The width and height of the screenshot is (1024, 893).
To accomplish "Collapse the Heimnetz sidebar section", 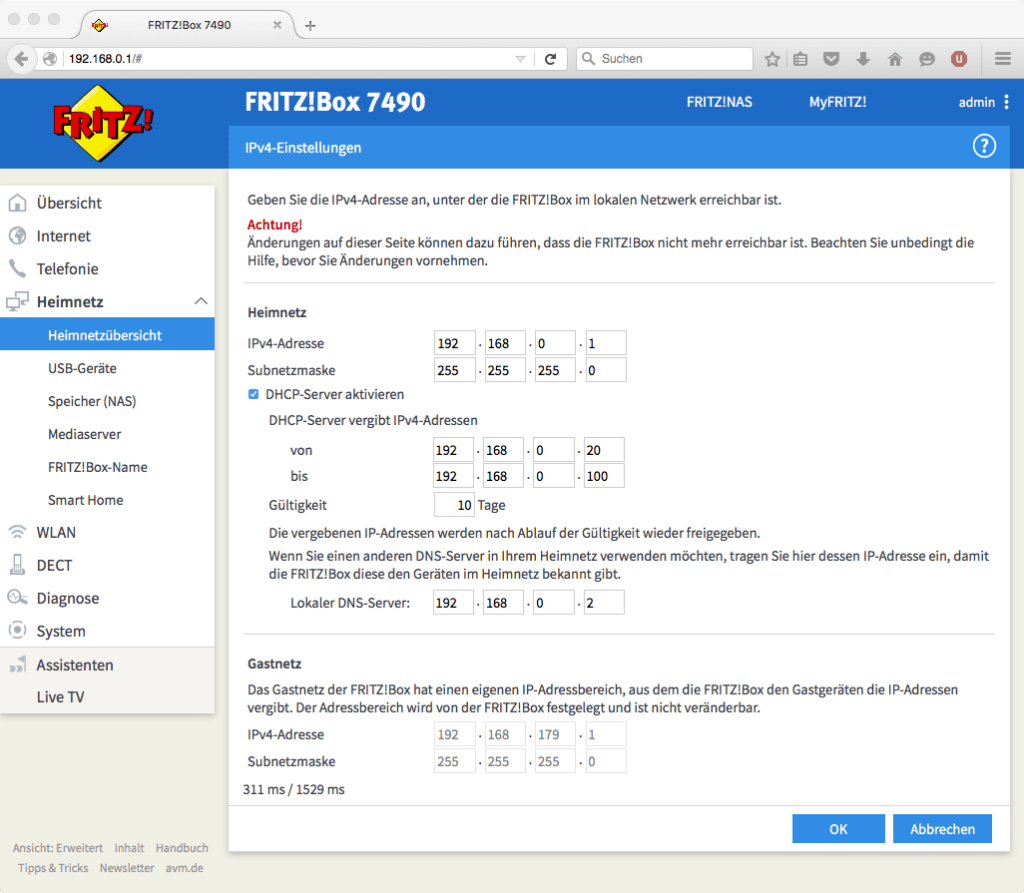I will (x=201, y=300).
